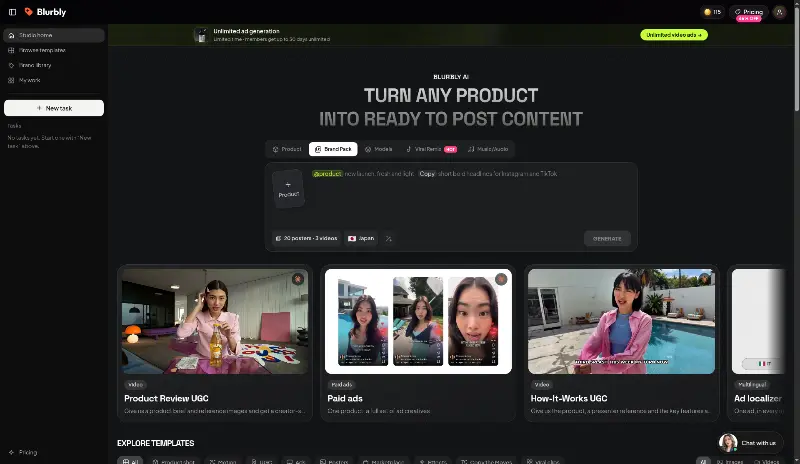Click the Multilingual tag on Ad localizer
Screen dimensions: 800x464
click(x=752, y=384)
